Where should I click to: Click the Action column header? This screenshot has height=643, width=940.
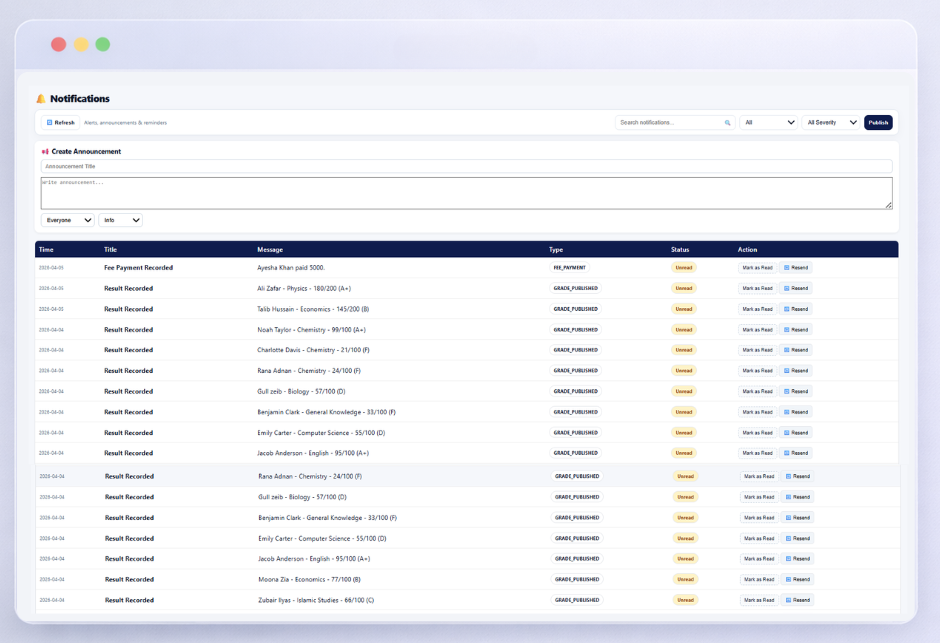click(747, 249)
